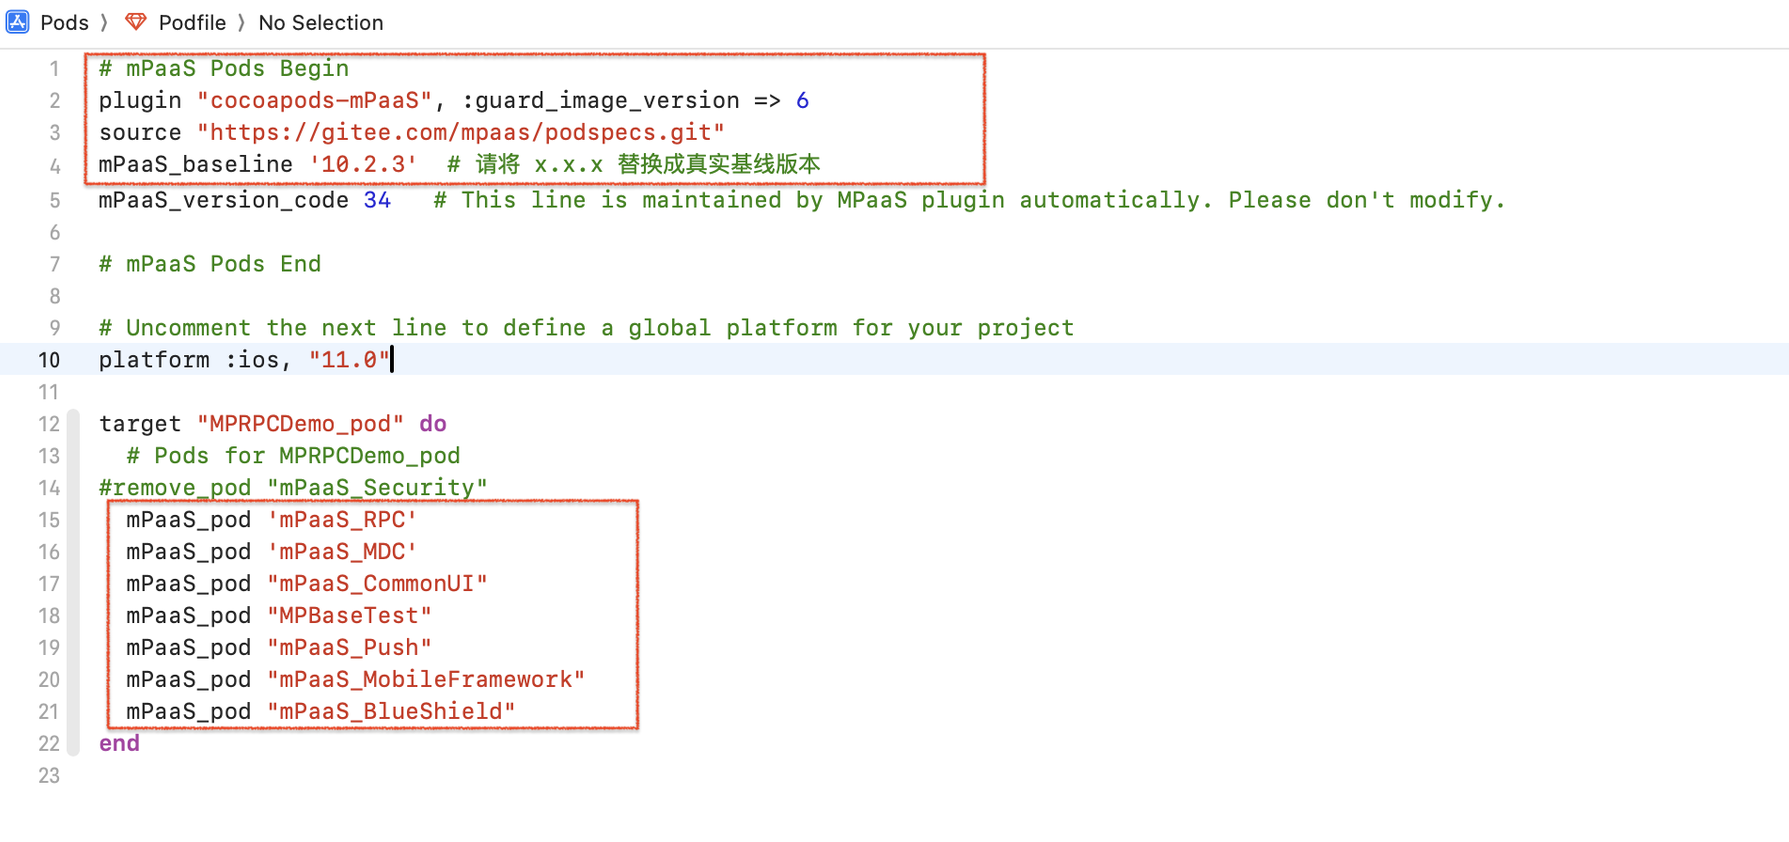Viewport: 1789px width, 842px height.
Task: Click the gitee podspecs source URL
Action: pyautogui.click(x=461, y=132)
